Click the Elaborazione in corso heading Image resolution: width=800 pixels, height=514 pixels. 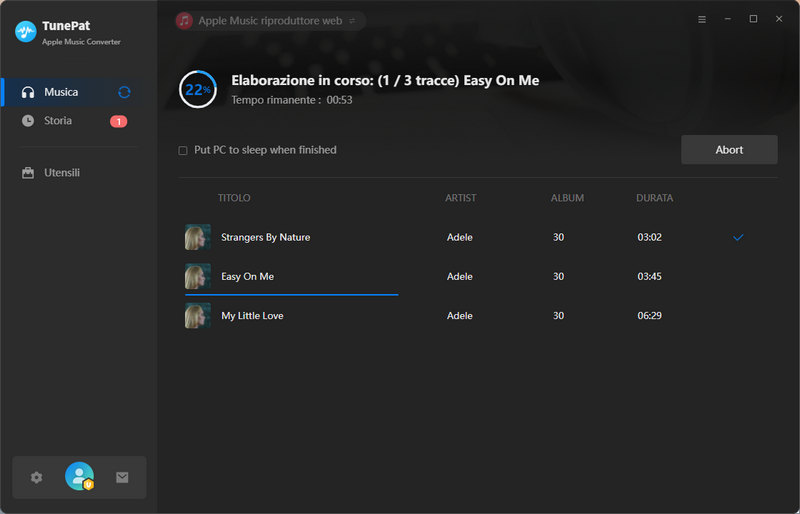click(x=385, y=81)
